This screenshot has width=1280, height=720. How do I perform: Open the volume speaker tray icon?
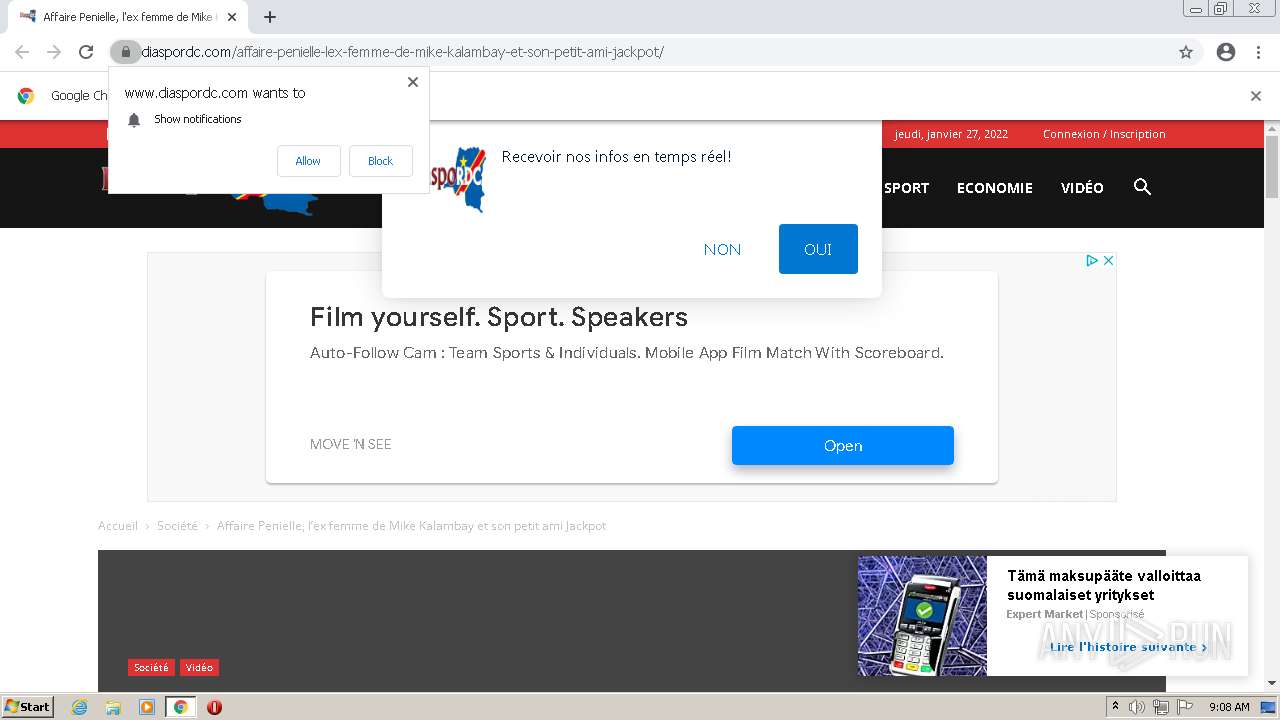1137,707
